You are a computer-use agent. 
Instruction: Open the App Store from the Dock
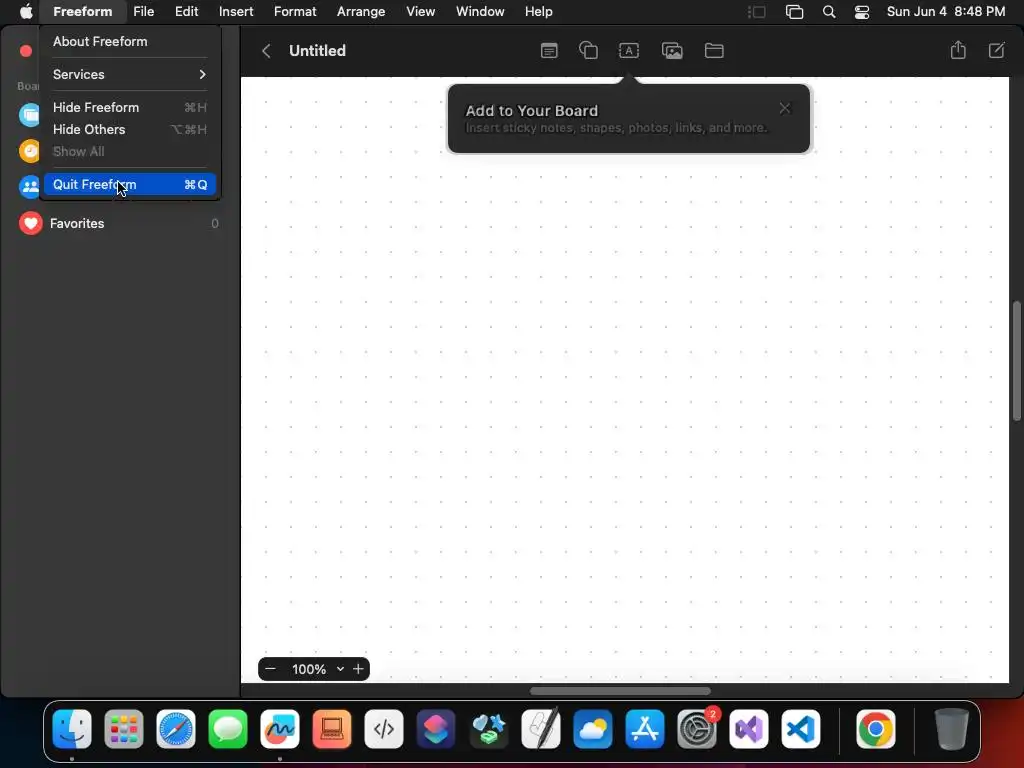point(645,729)
